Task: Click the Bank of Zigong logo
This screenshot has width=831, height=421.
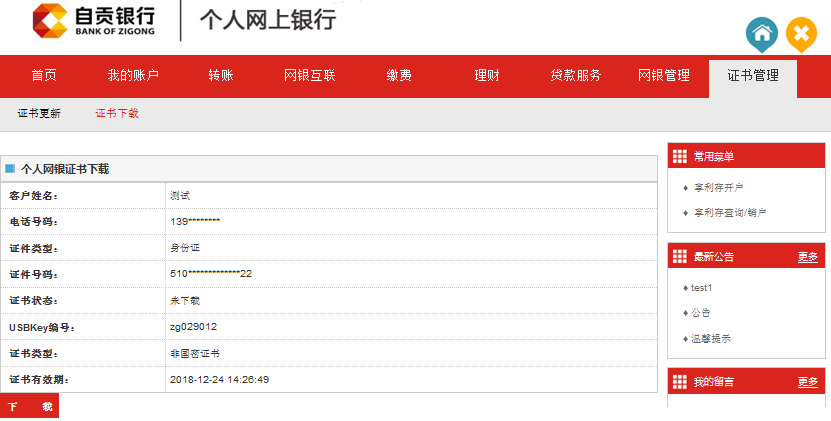Action: point(94,21)
